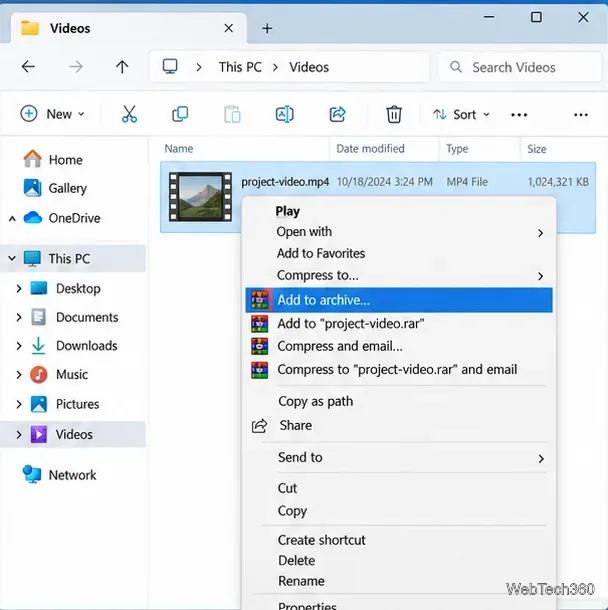Expand the Videos tree node
This screenshot has height=610, width=608.
[x=19, y=435]
